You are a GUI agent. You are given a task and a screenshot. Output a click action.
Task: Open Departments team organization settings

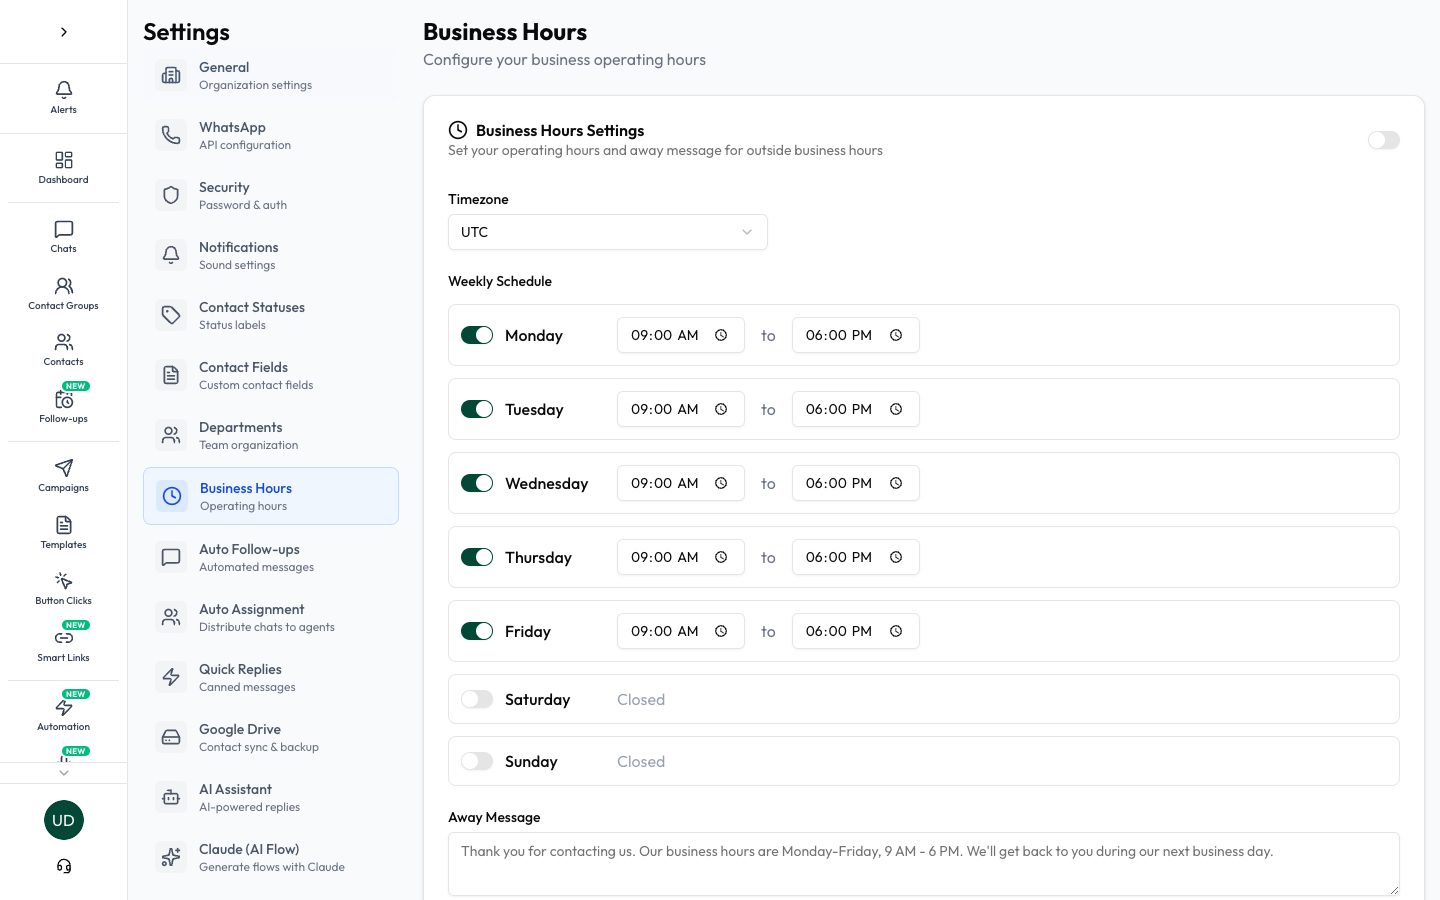pos(271,435)
